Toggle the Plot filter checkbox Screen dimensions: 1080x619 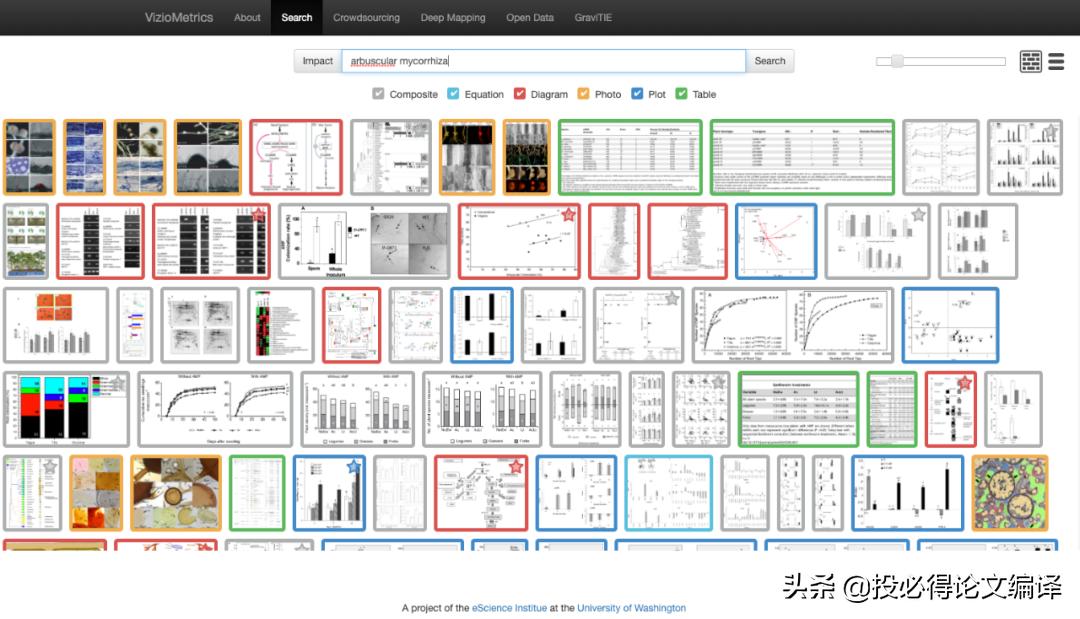(x=637, y=94)
